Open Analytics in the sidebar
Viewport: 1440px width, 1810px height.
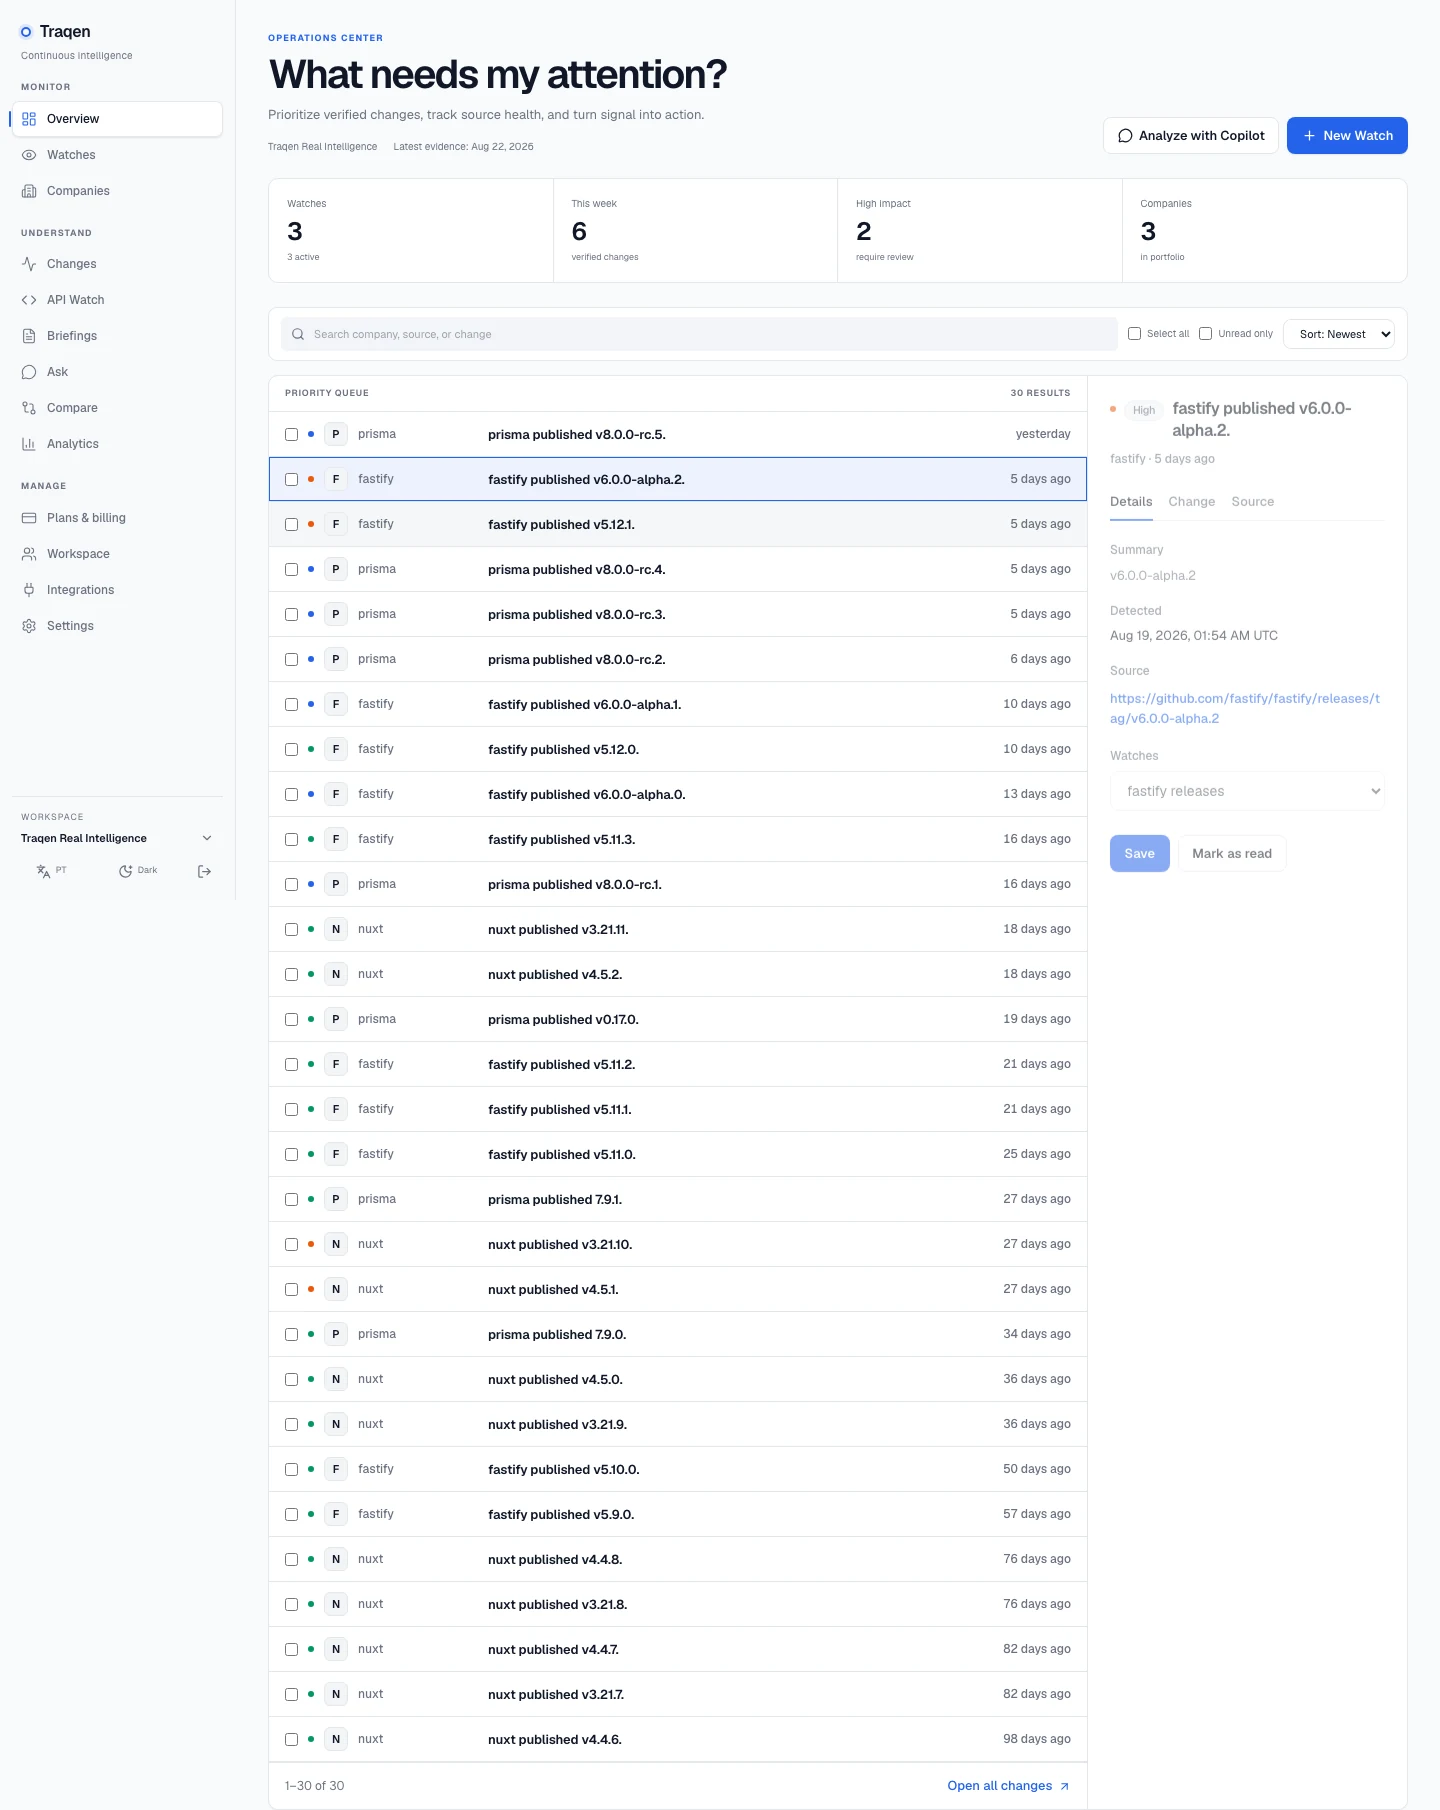pyautogui.click(x=117, y=444)
